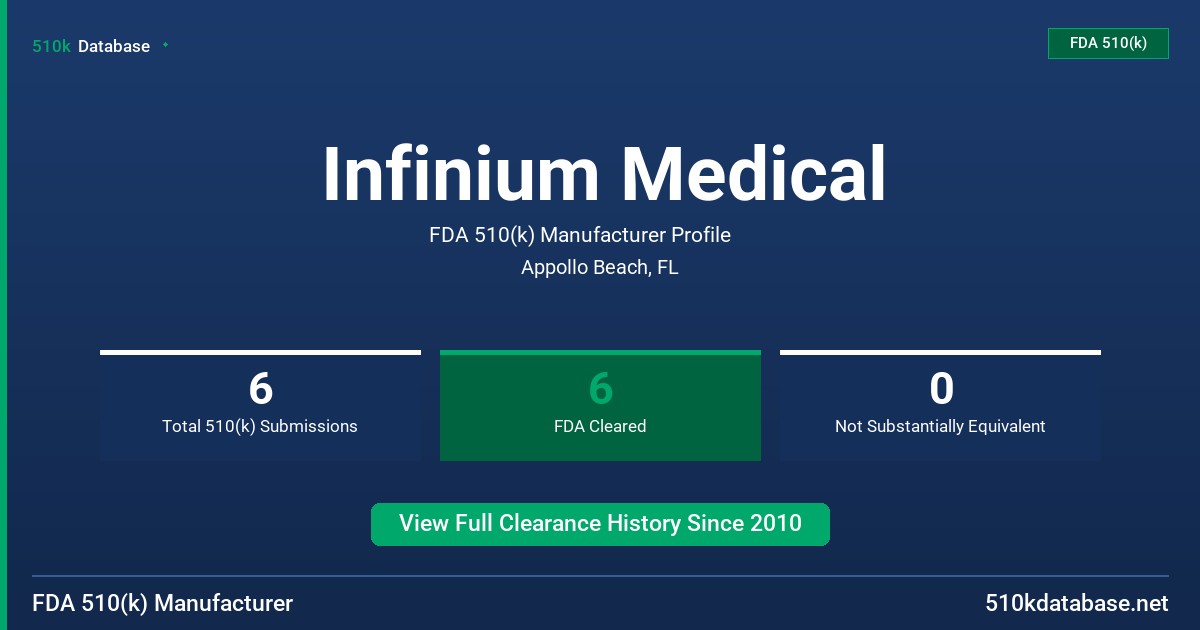Click View Full Clearance History Since 2010
The height and width of the screenshot is (630, 1200).
pyautogui.click(x=600, y=524)
